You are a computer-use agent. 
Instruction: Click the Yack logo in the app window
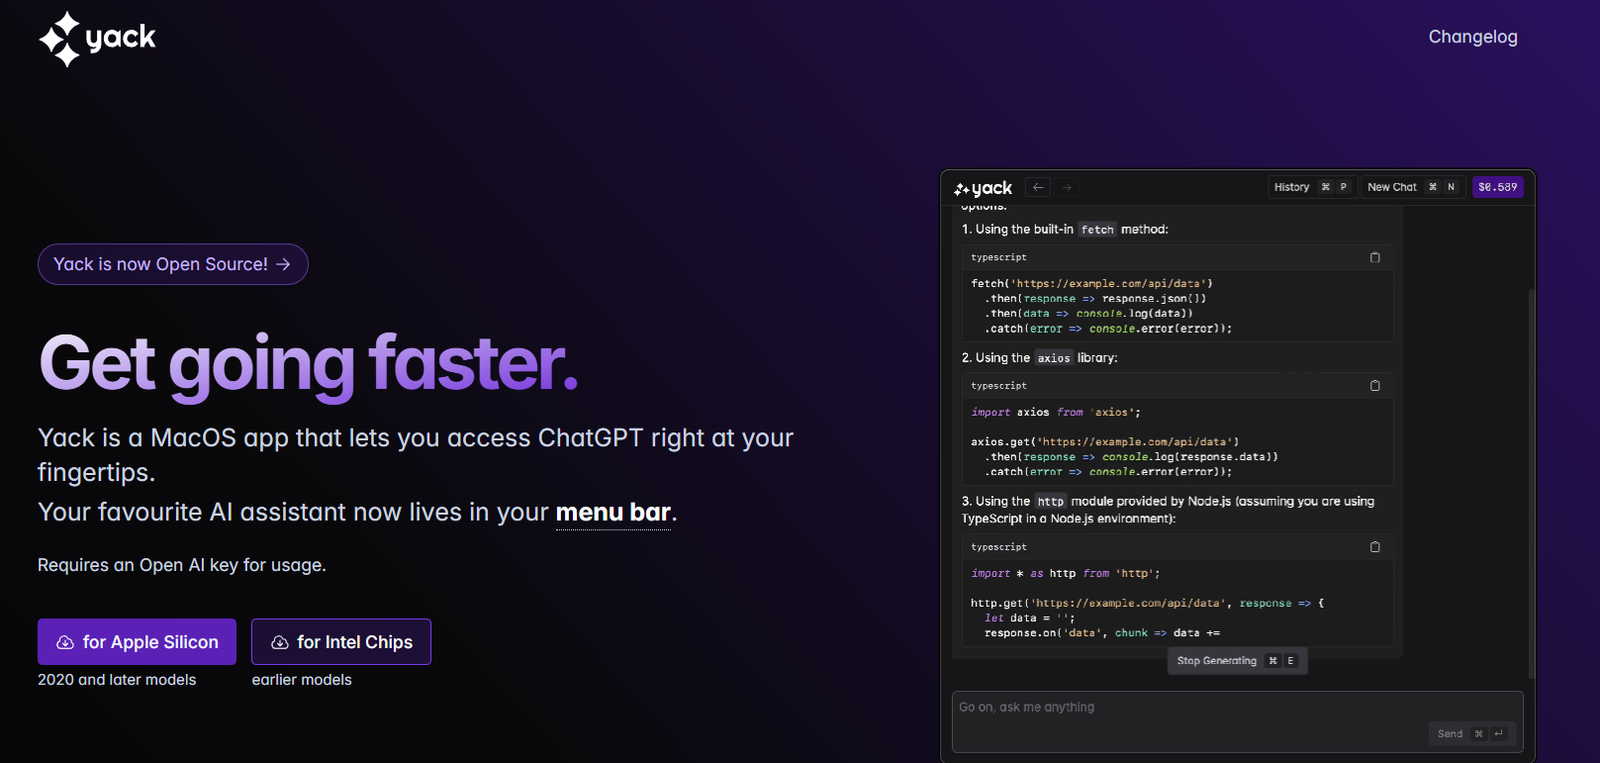click(x=983, y=188)
